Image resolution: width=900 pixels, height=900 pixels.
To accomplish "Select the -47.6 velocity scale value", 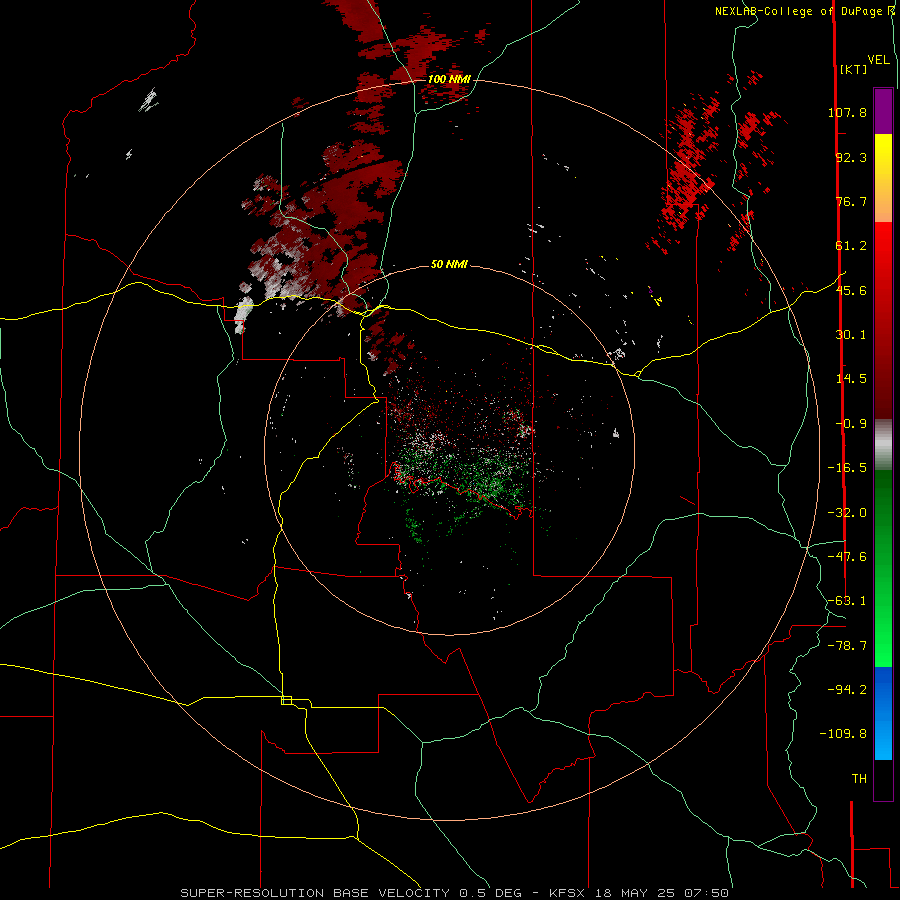I will point(847,557).
